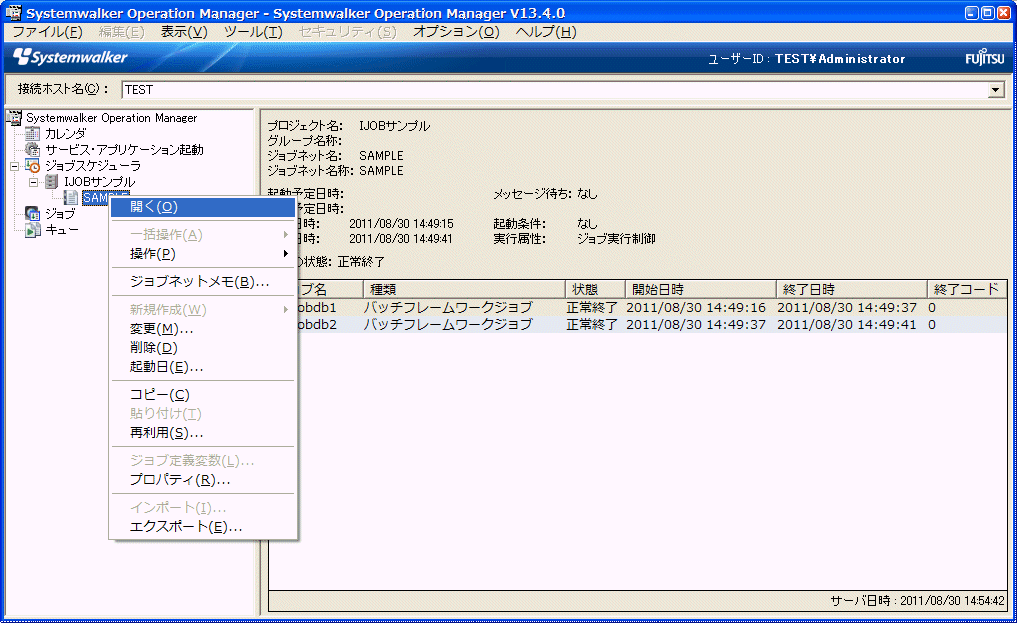The width and height of the screenshot is (1017, 623).
Task: Select the キュー tree item
Action: point(62,229)
